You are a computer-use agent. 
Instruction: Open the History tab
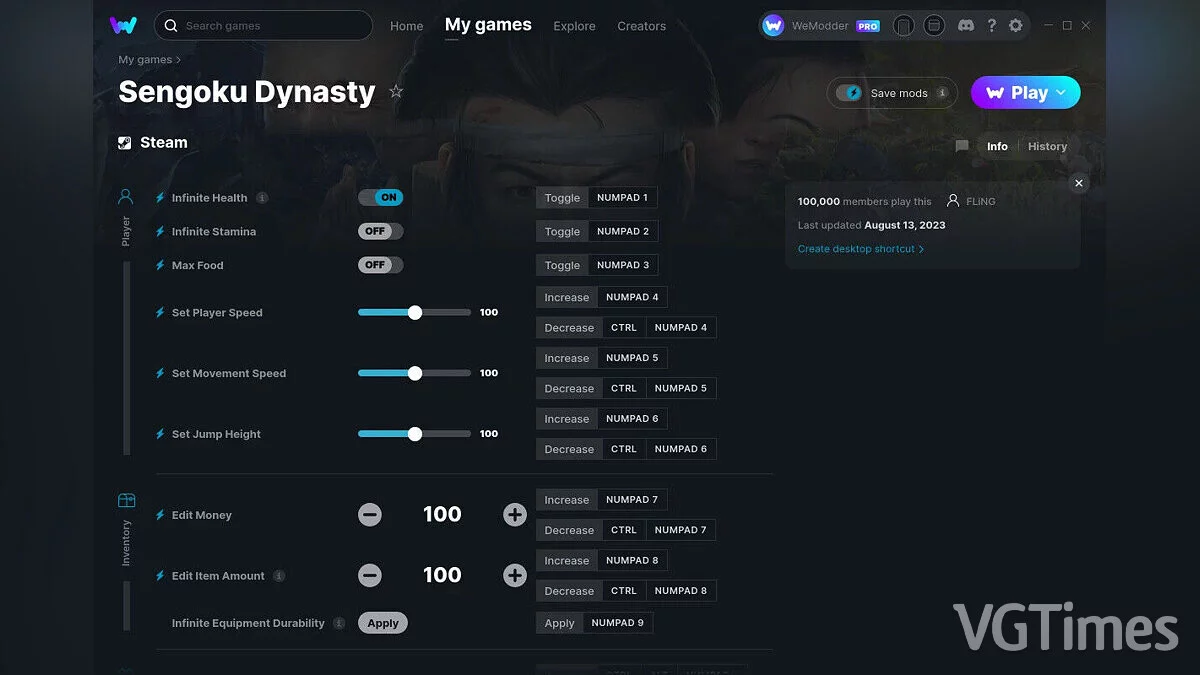coord(1047,146)
